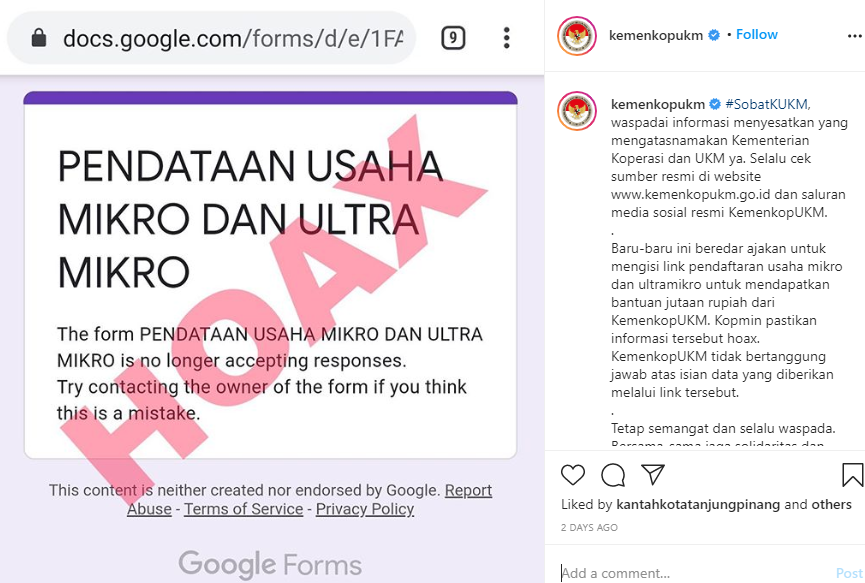Open the three-dot post options menu
This screenshot has height=583, width=865.
pyautogui.click(x=855, y=36)
